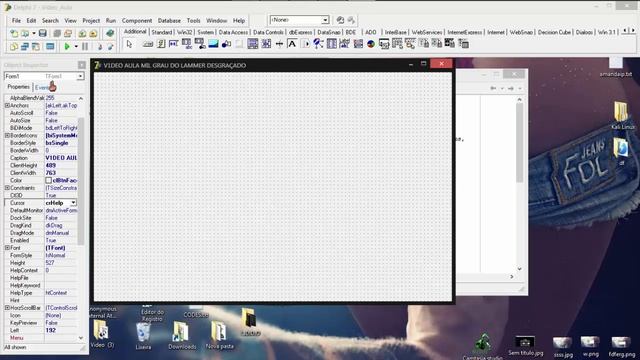Click the New Form toolbar icon
Screen dimensions: 640x360
(x=50, y=47)
